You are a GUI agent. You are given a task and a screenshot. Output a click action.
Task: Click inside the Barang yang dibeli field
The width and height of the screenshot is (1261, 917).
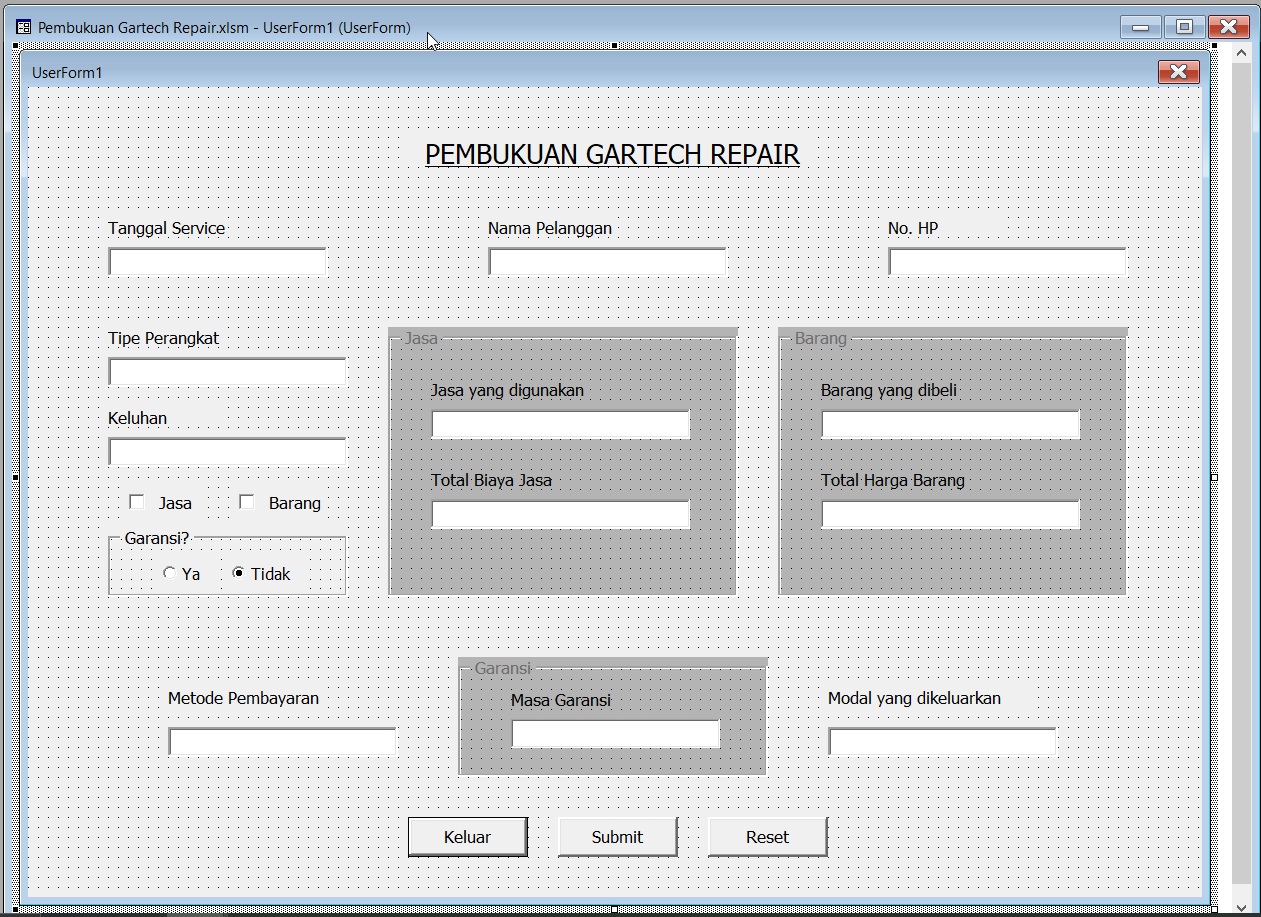click(949, 424)
